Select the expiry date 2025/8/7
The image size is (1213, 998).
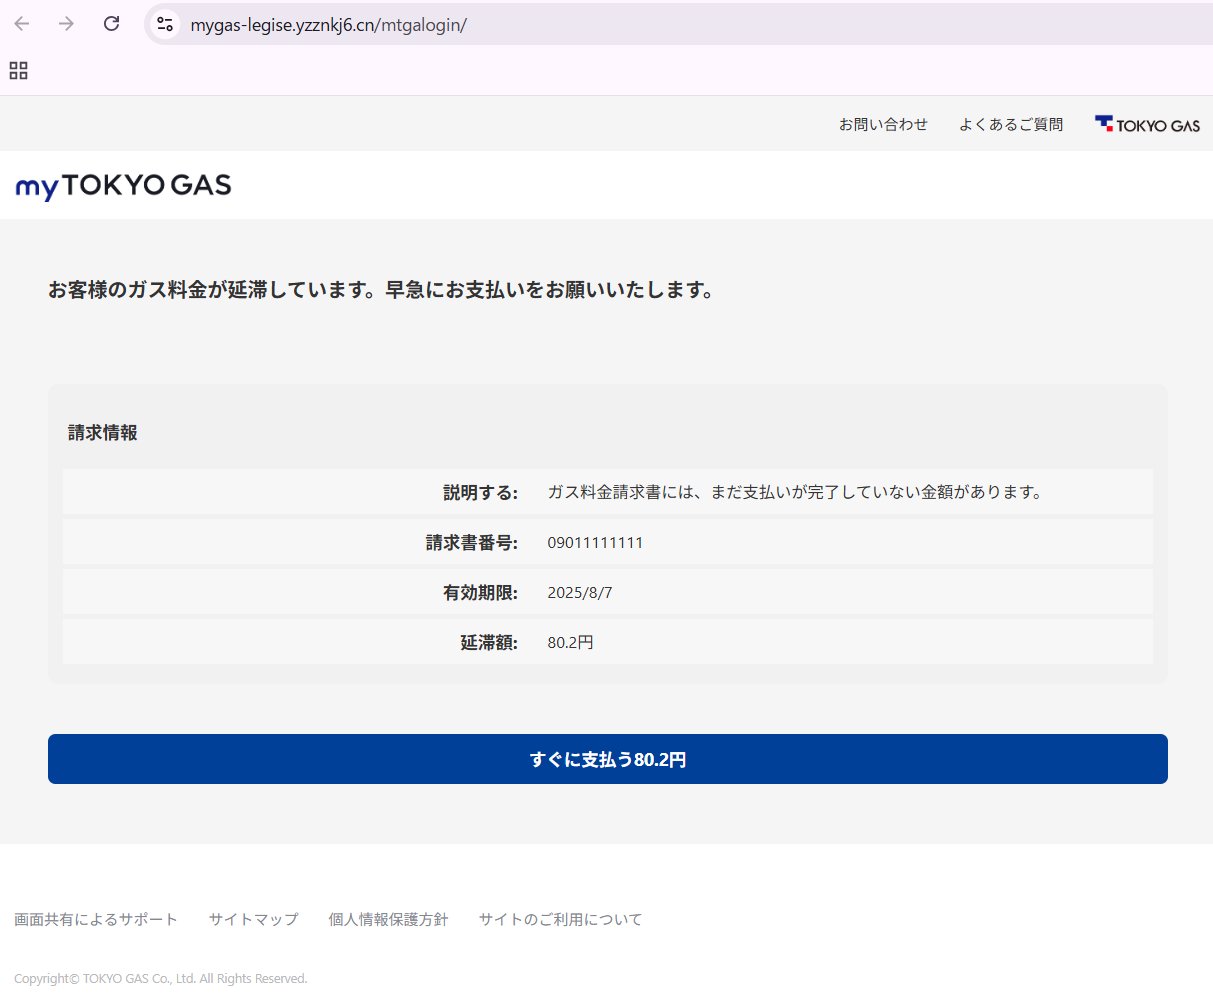coord(580,593)
